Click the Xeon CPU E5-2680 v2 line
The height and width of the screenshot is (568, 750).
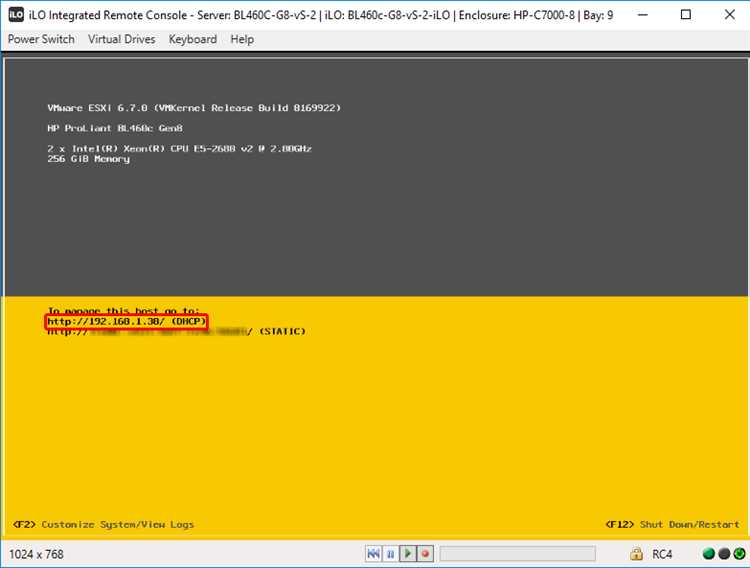coord(179,148)
